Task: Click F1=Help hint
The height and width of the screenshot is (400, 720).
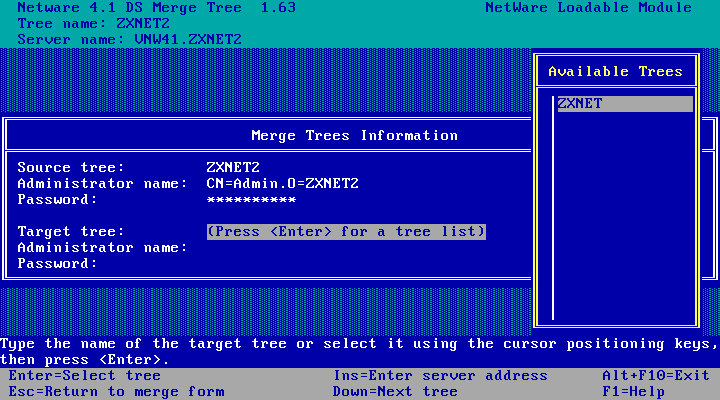Action: point(634,392)
